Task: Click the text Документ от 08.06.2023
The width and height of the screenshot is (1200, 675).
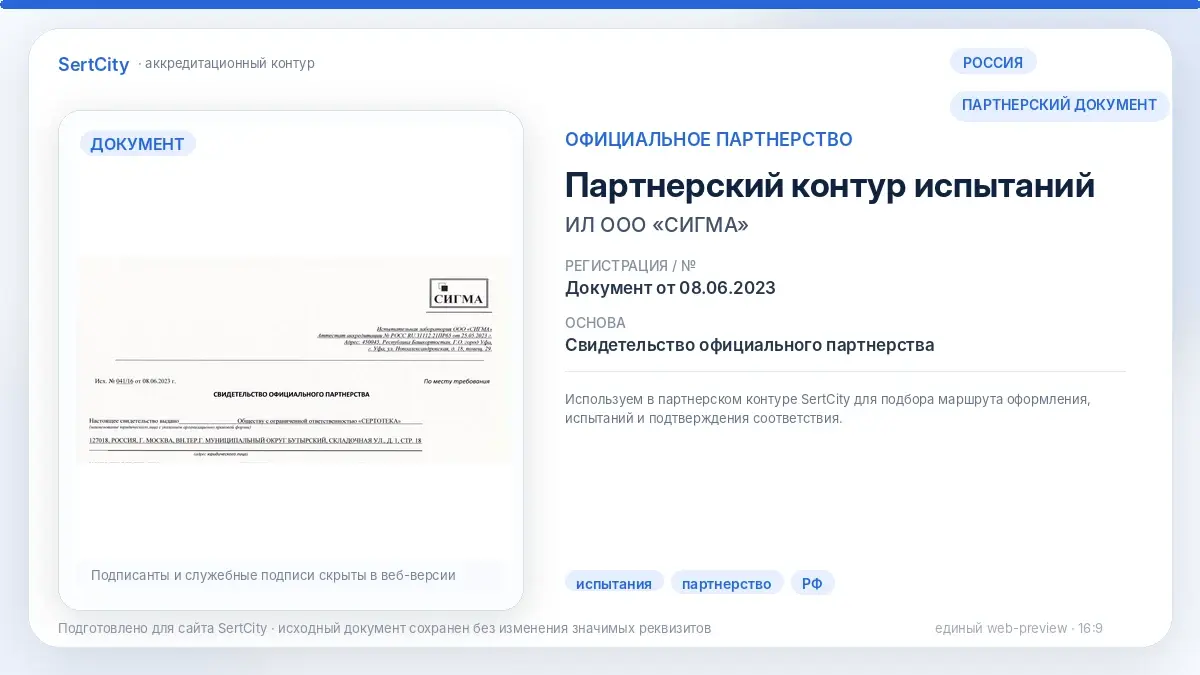Action: pos(670,288)
